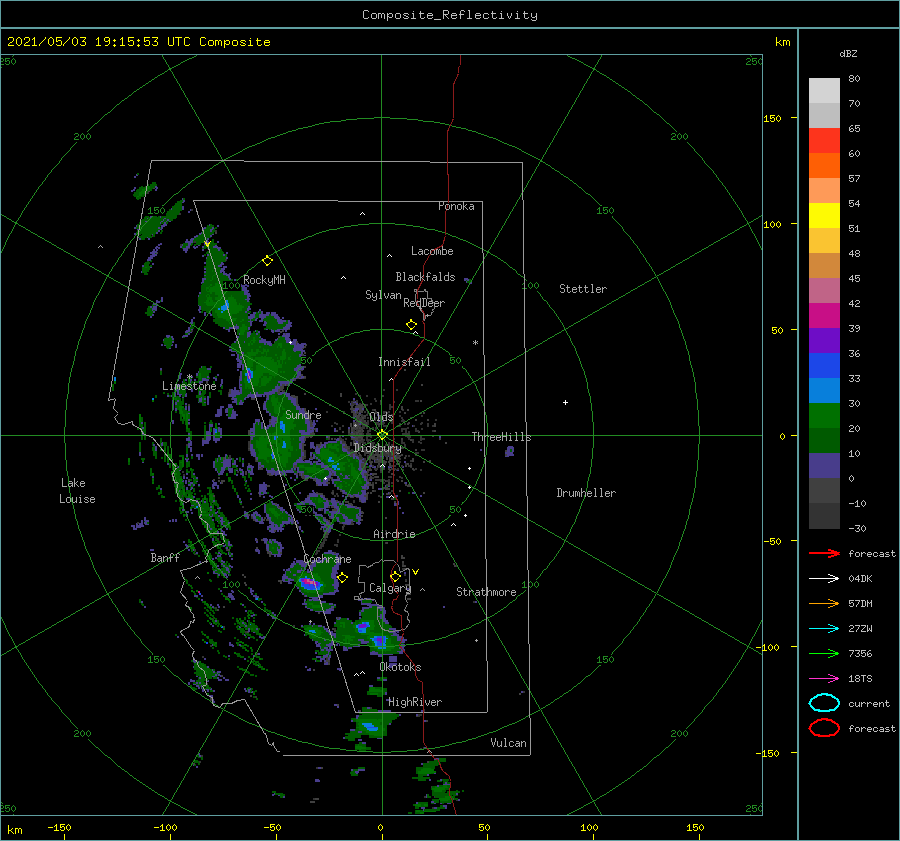
Task: Click the Innisfail label
Action: click(x=404, y=362)
